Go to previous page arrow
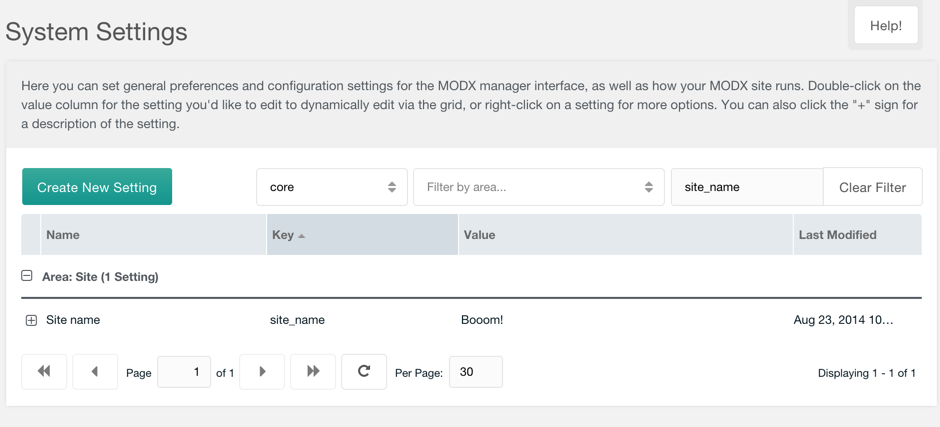The height and width of the screenshot is (427, 940). pyautogui.click(x=95, y=372)
